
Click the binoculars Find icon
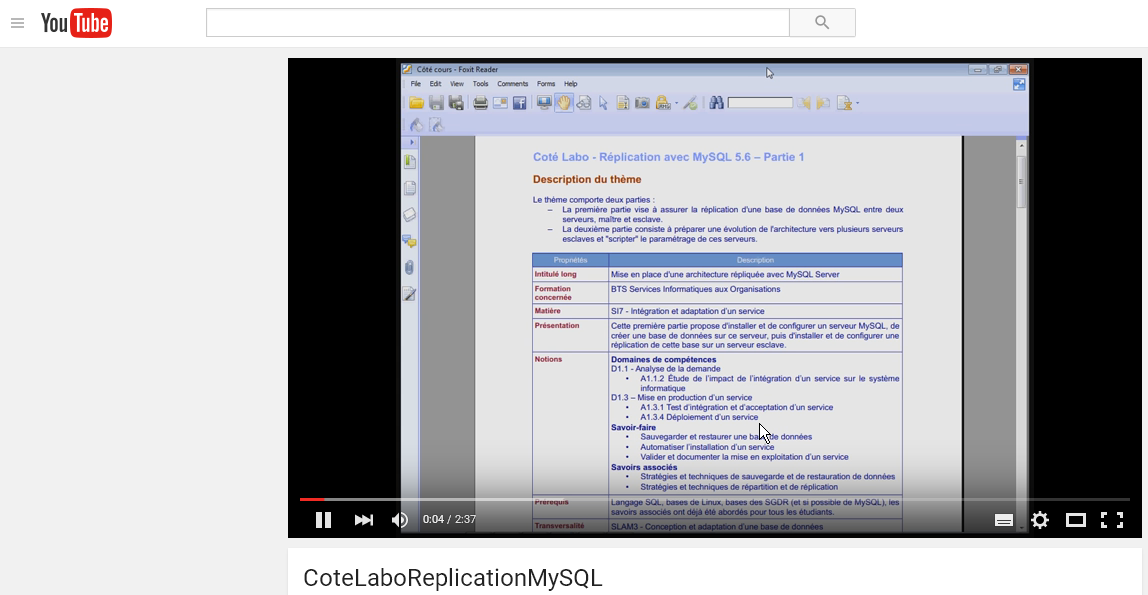point(716,103)
